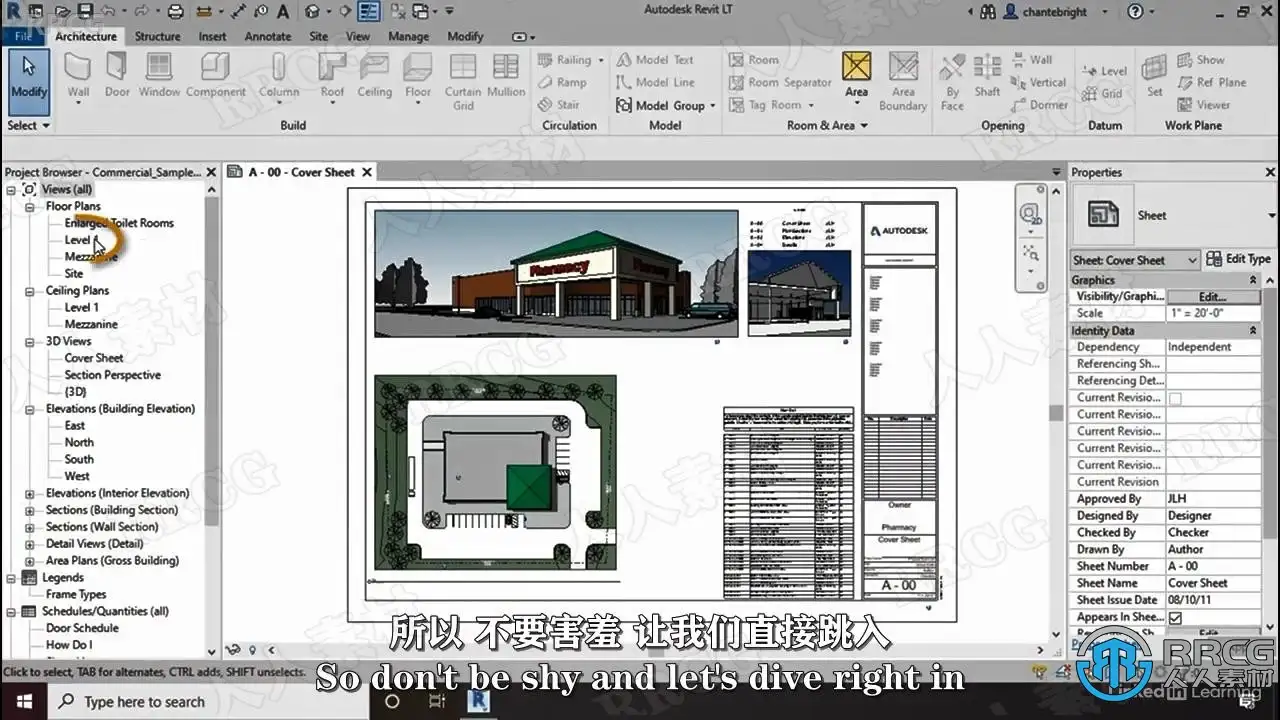Pick the Window tool
The height and width of the screenshot is (720, 1280).
[159, 76]
